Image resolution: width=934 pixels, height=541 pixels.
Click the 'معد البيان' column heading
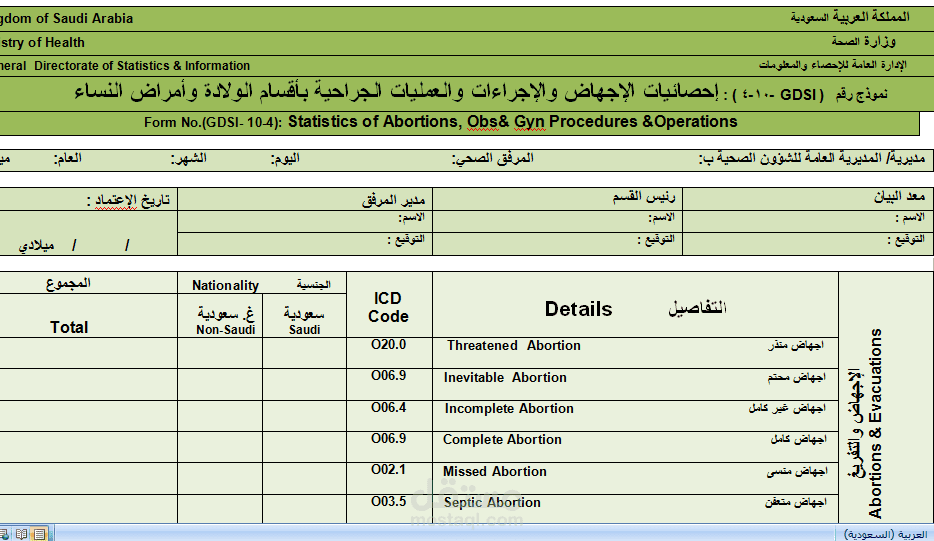[x=899, y=197]
